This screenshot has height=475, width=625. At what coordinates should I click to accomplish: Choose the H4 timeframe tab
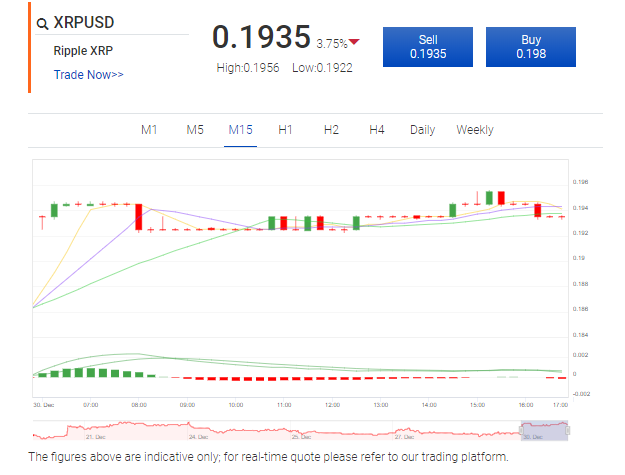pos(376,130)
